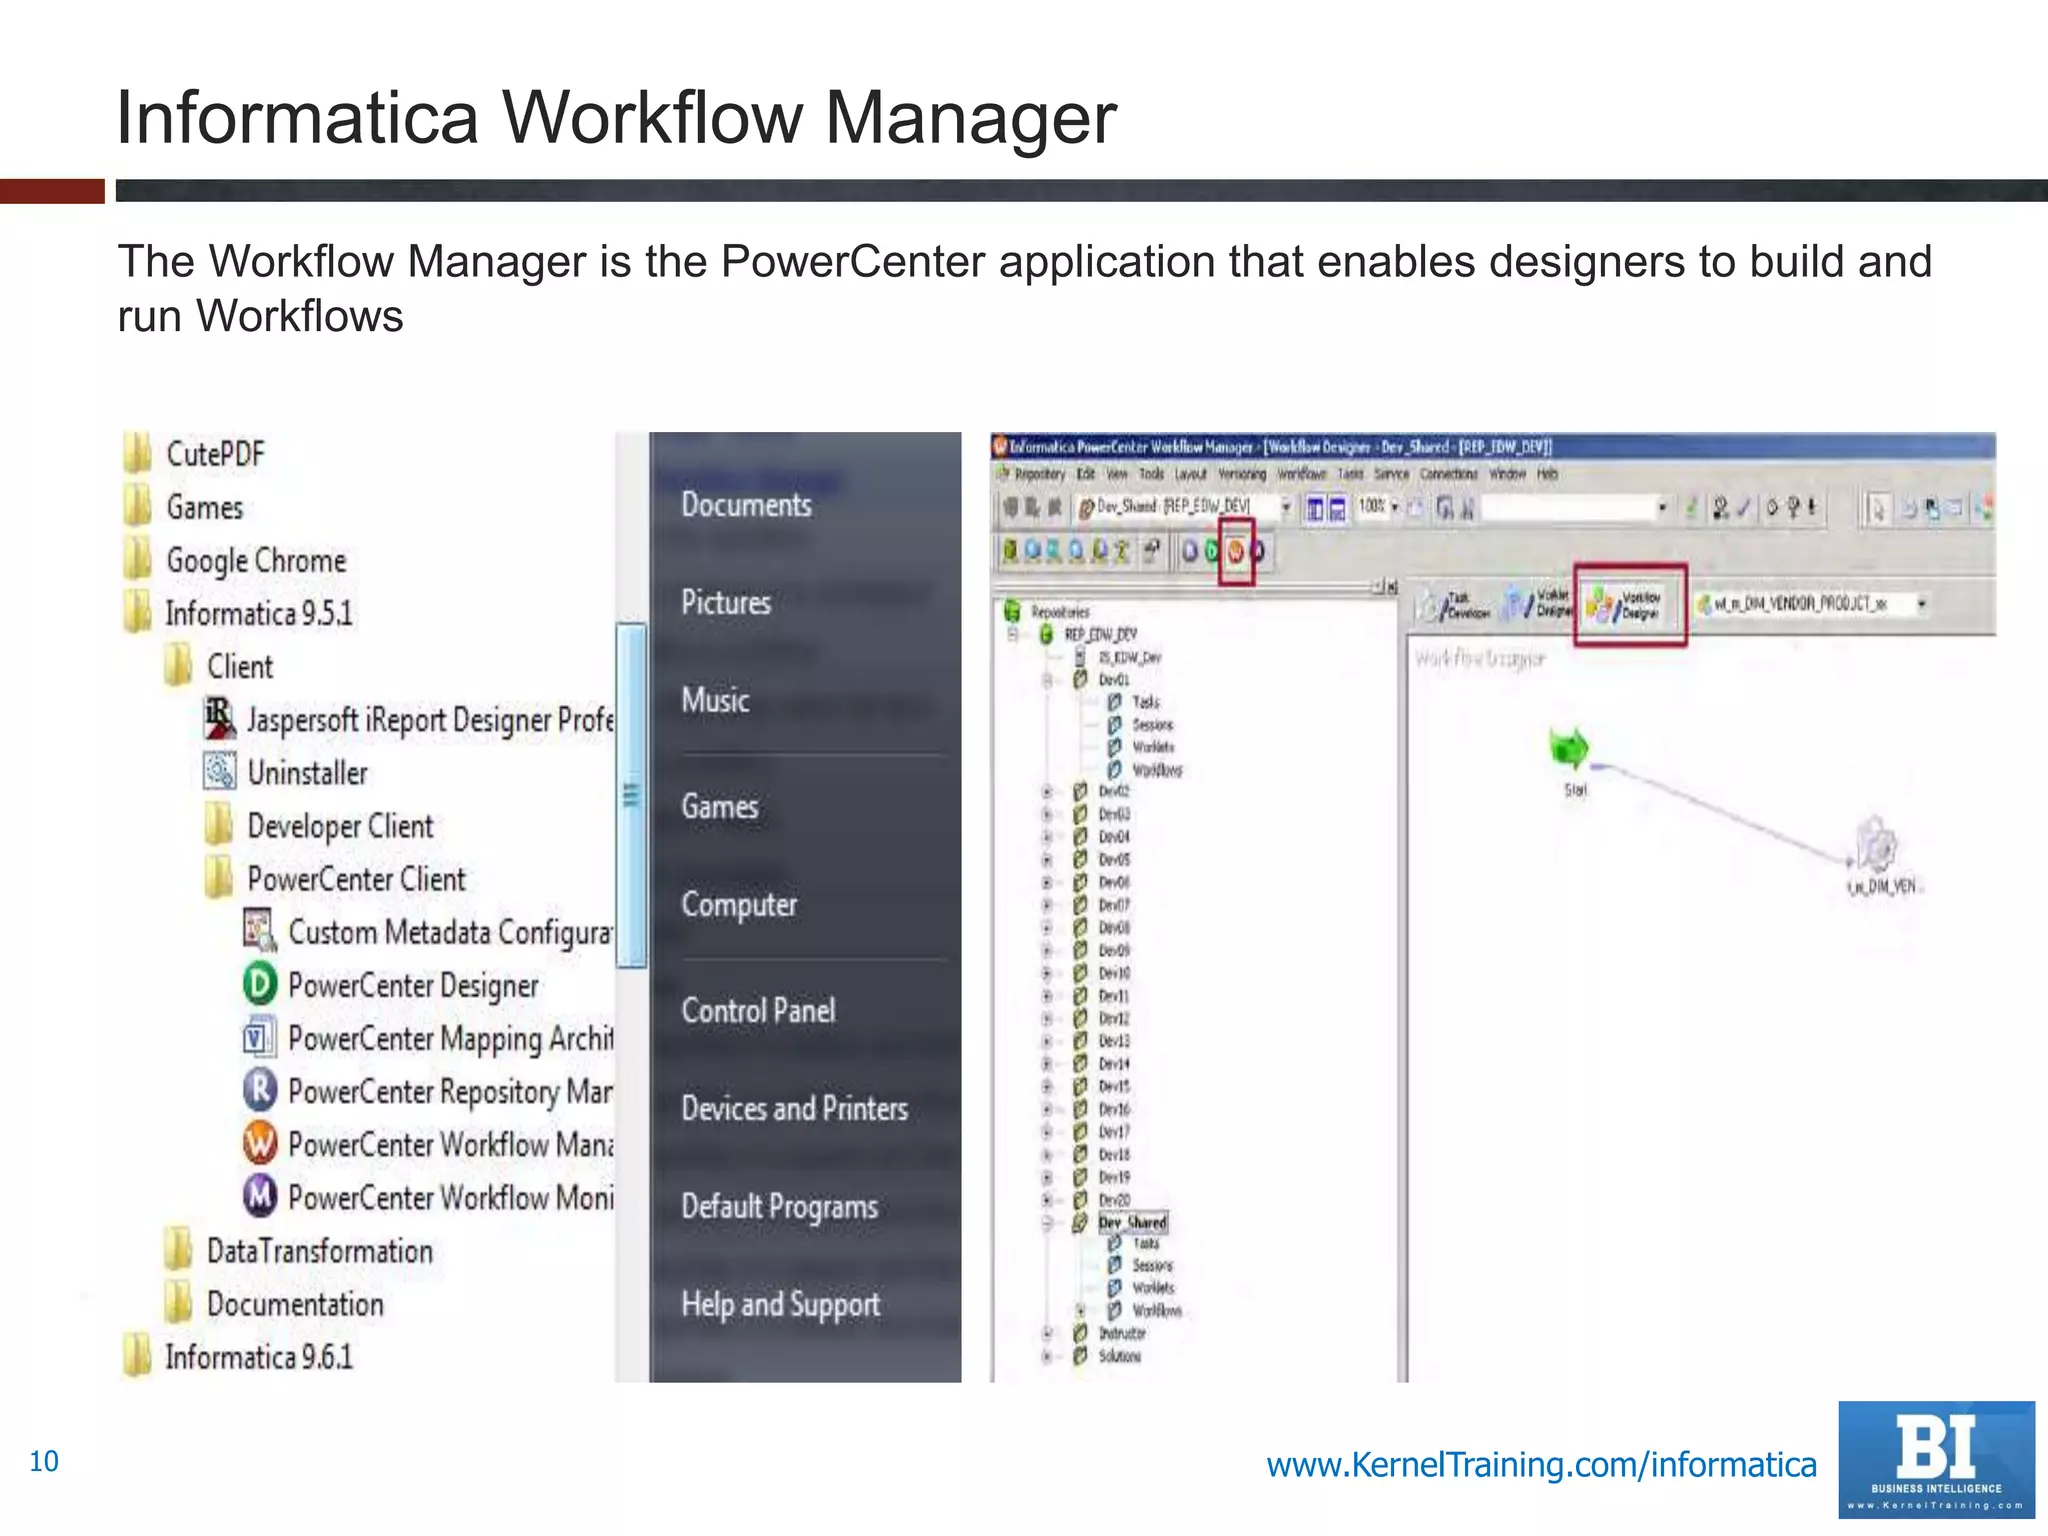The width and height of the screenshot is (2048, 1536).
Task: Open PowerCenter Mapping Architect entry
Action: (428, 1038)
